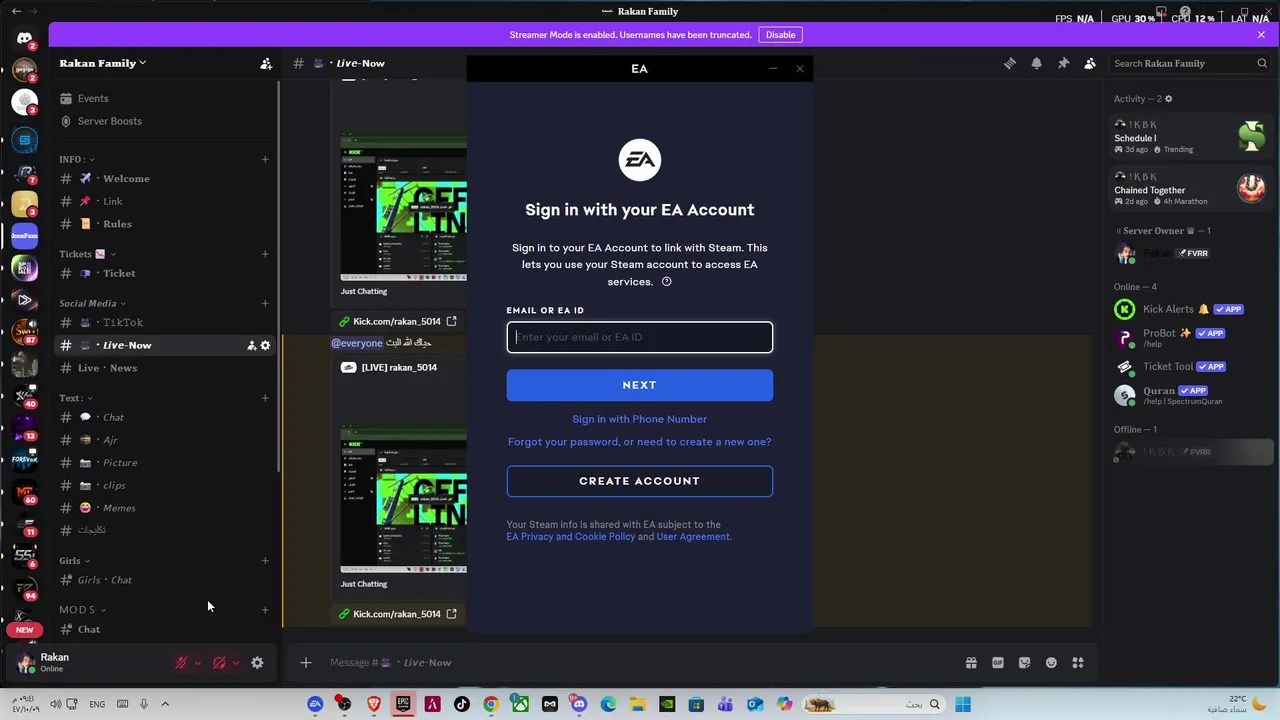Open the Events item in sidebar
The width and height of the screenshot is (1280, 720).
click(166, 98)
